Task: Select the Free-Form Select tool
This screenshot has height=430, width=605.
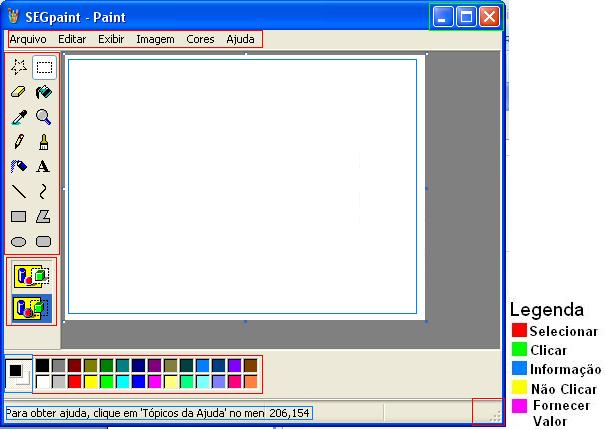Action: pyautogui.click(x=19, y=67)
